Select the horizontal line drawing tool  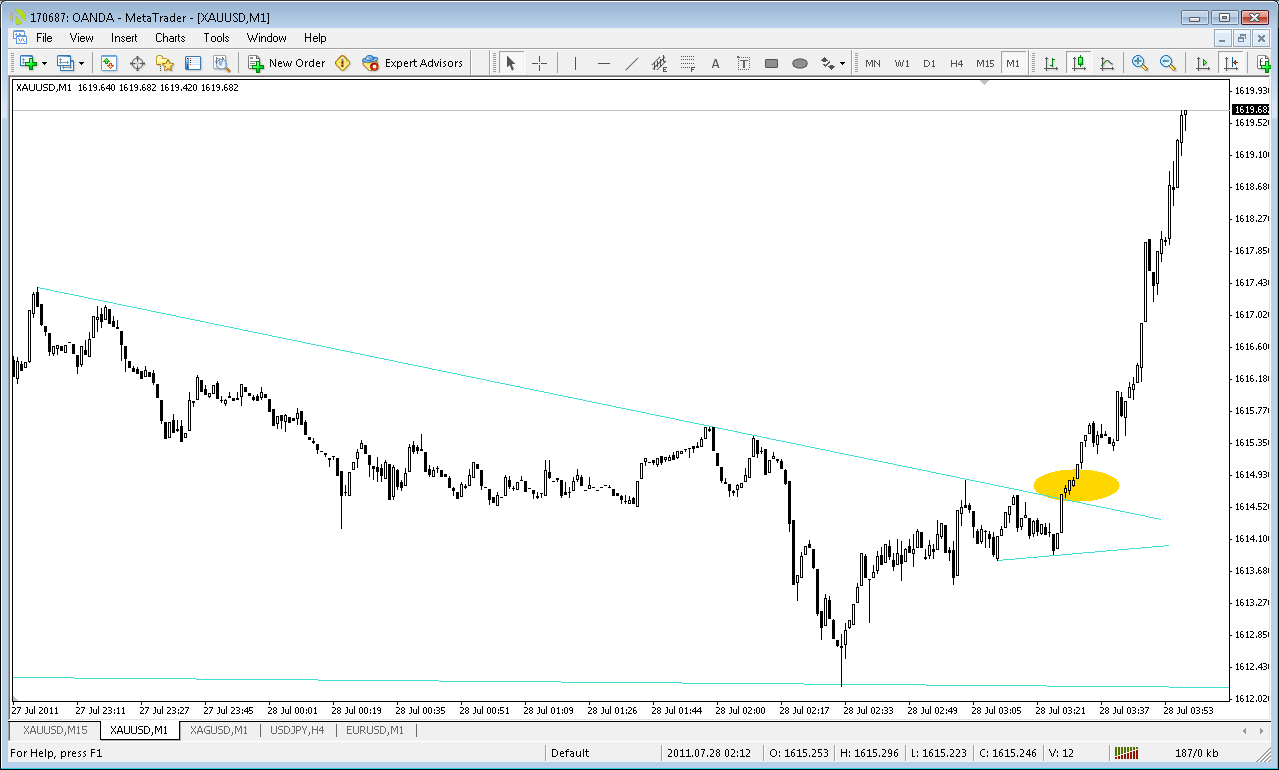pos(603,63)
